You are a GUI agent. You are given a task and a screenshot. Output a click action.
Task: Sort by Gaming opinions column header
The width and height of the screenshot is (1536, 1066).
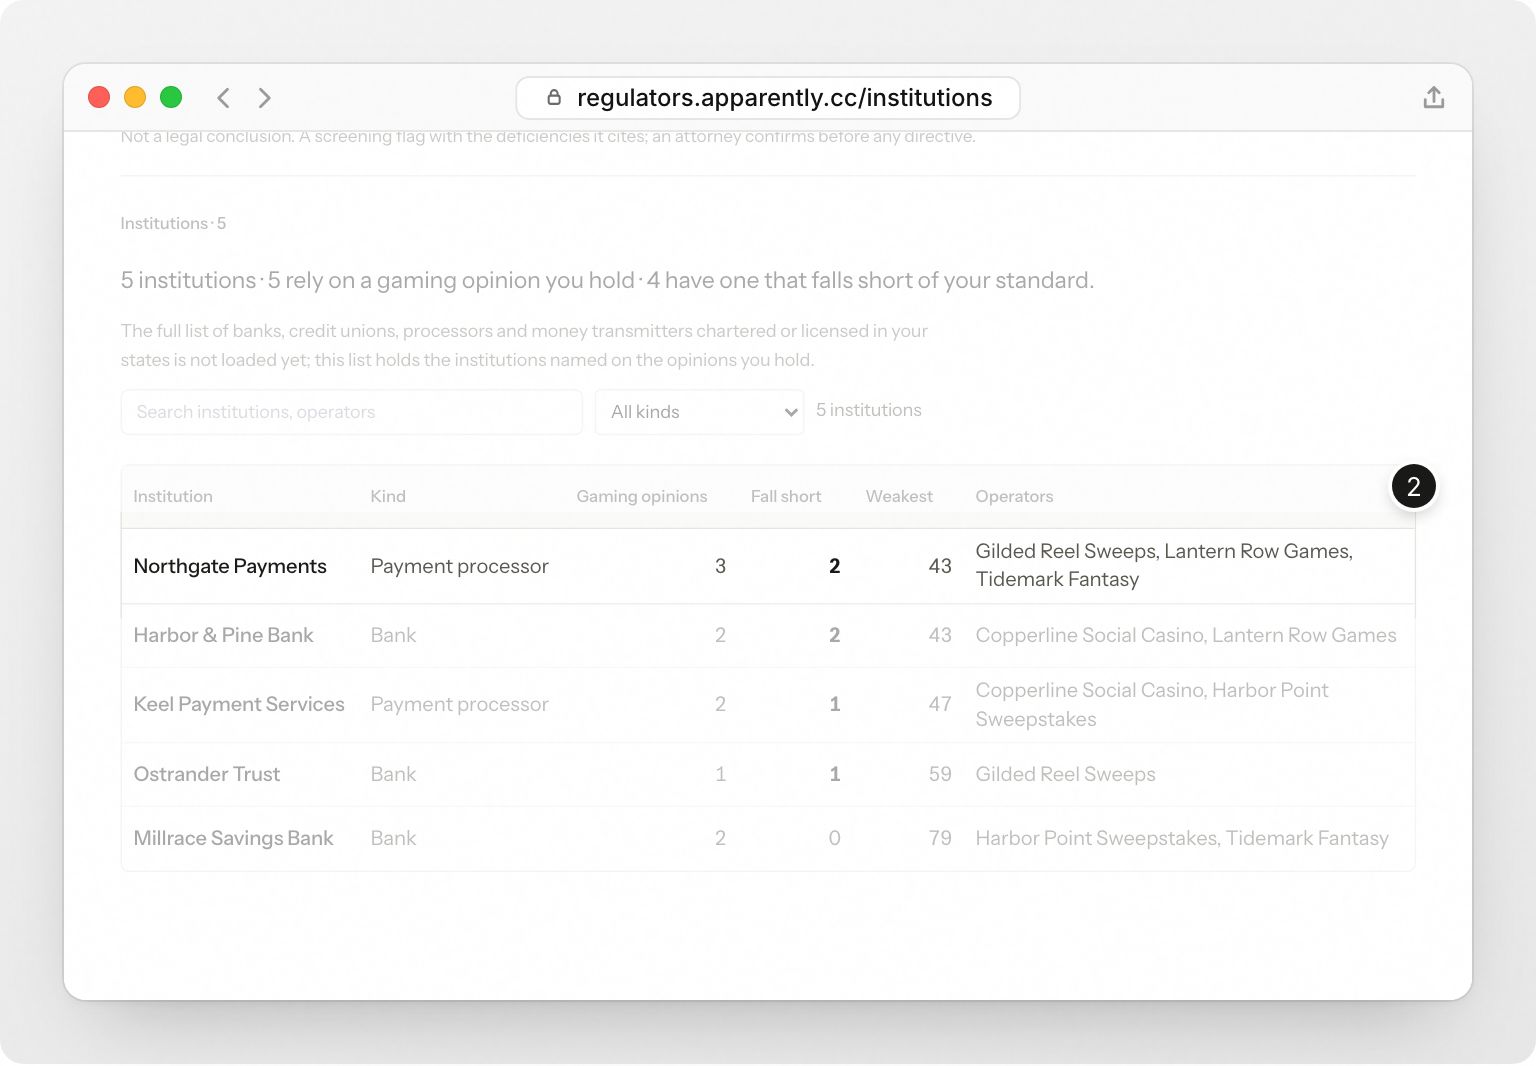(641, 496)
